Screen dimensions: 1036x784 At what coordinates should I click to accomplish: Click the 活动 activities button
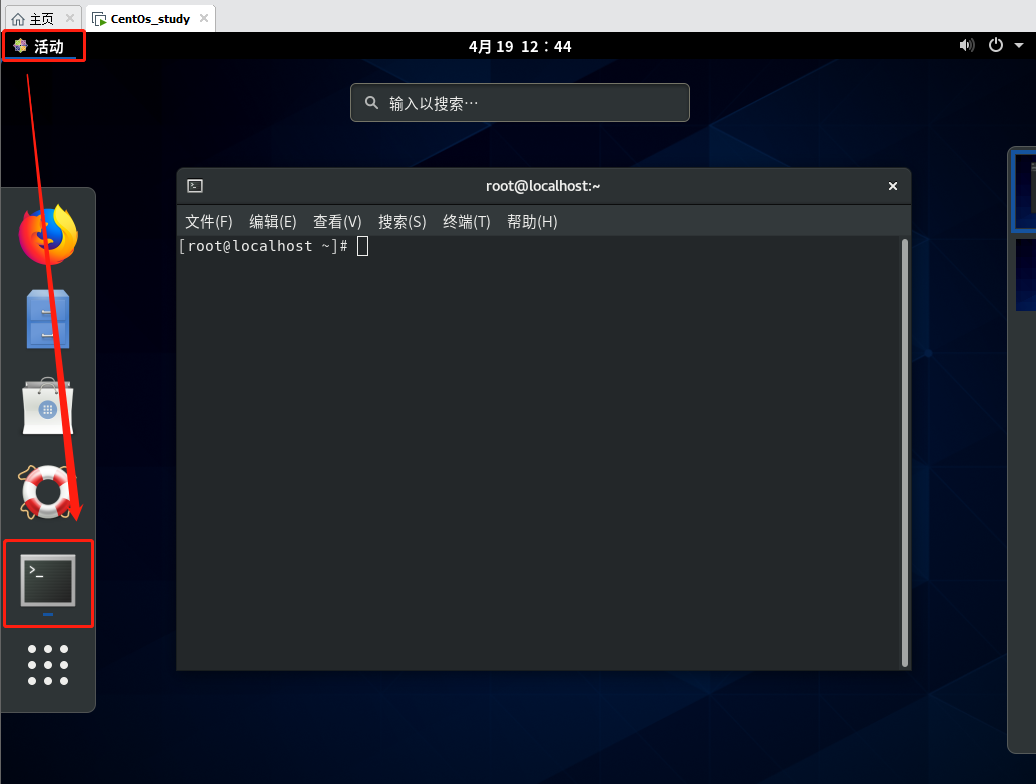40,46
